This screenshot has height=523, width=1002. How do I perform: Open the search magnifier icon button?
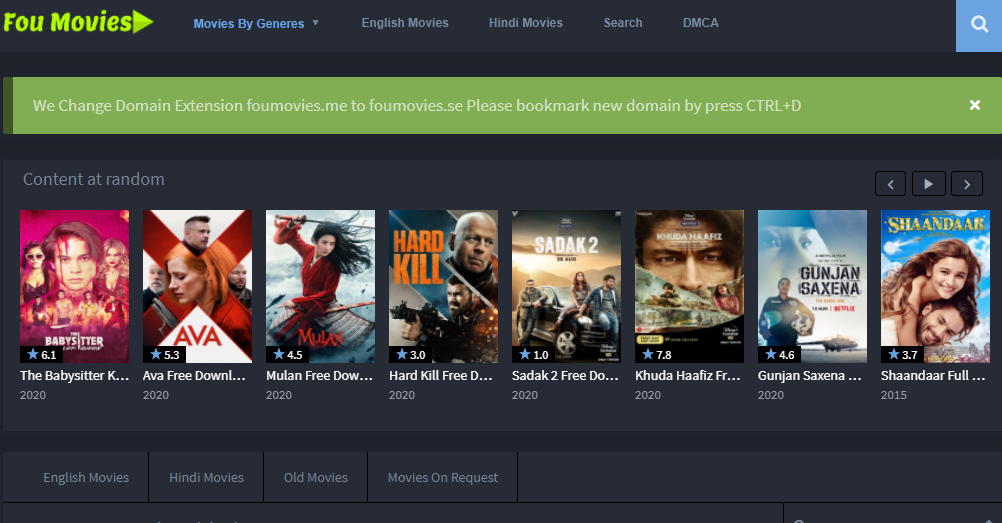pyautogui.click(x=979, y=25)
